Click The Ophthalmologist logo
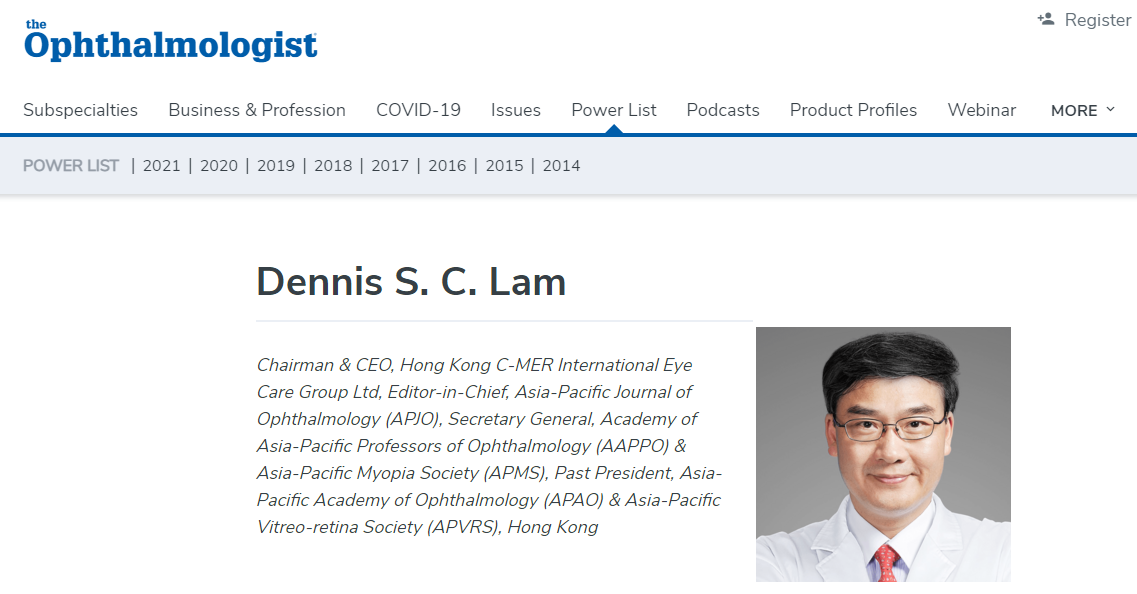 [170, 41]
